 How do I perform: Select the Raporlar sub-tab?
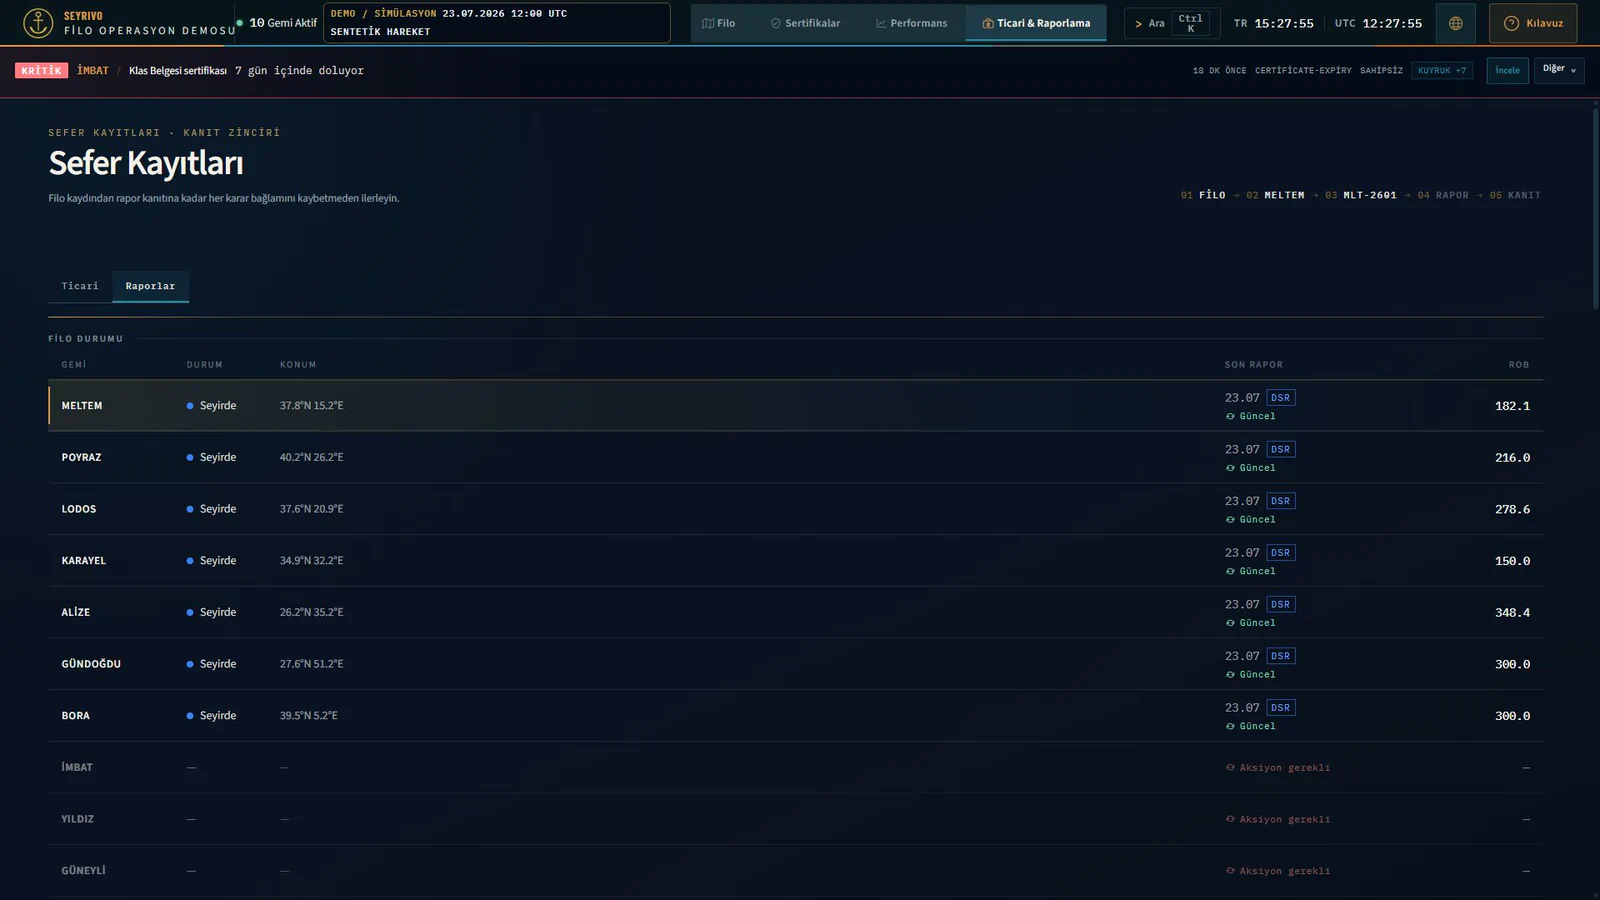[150, 286]
